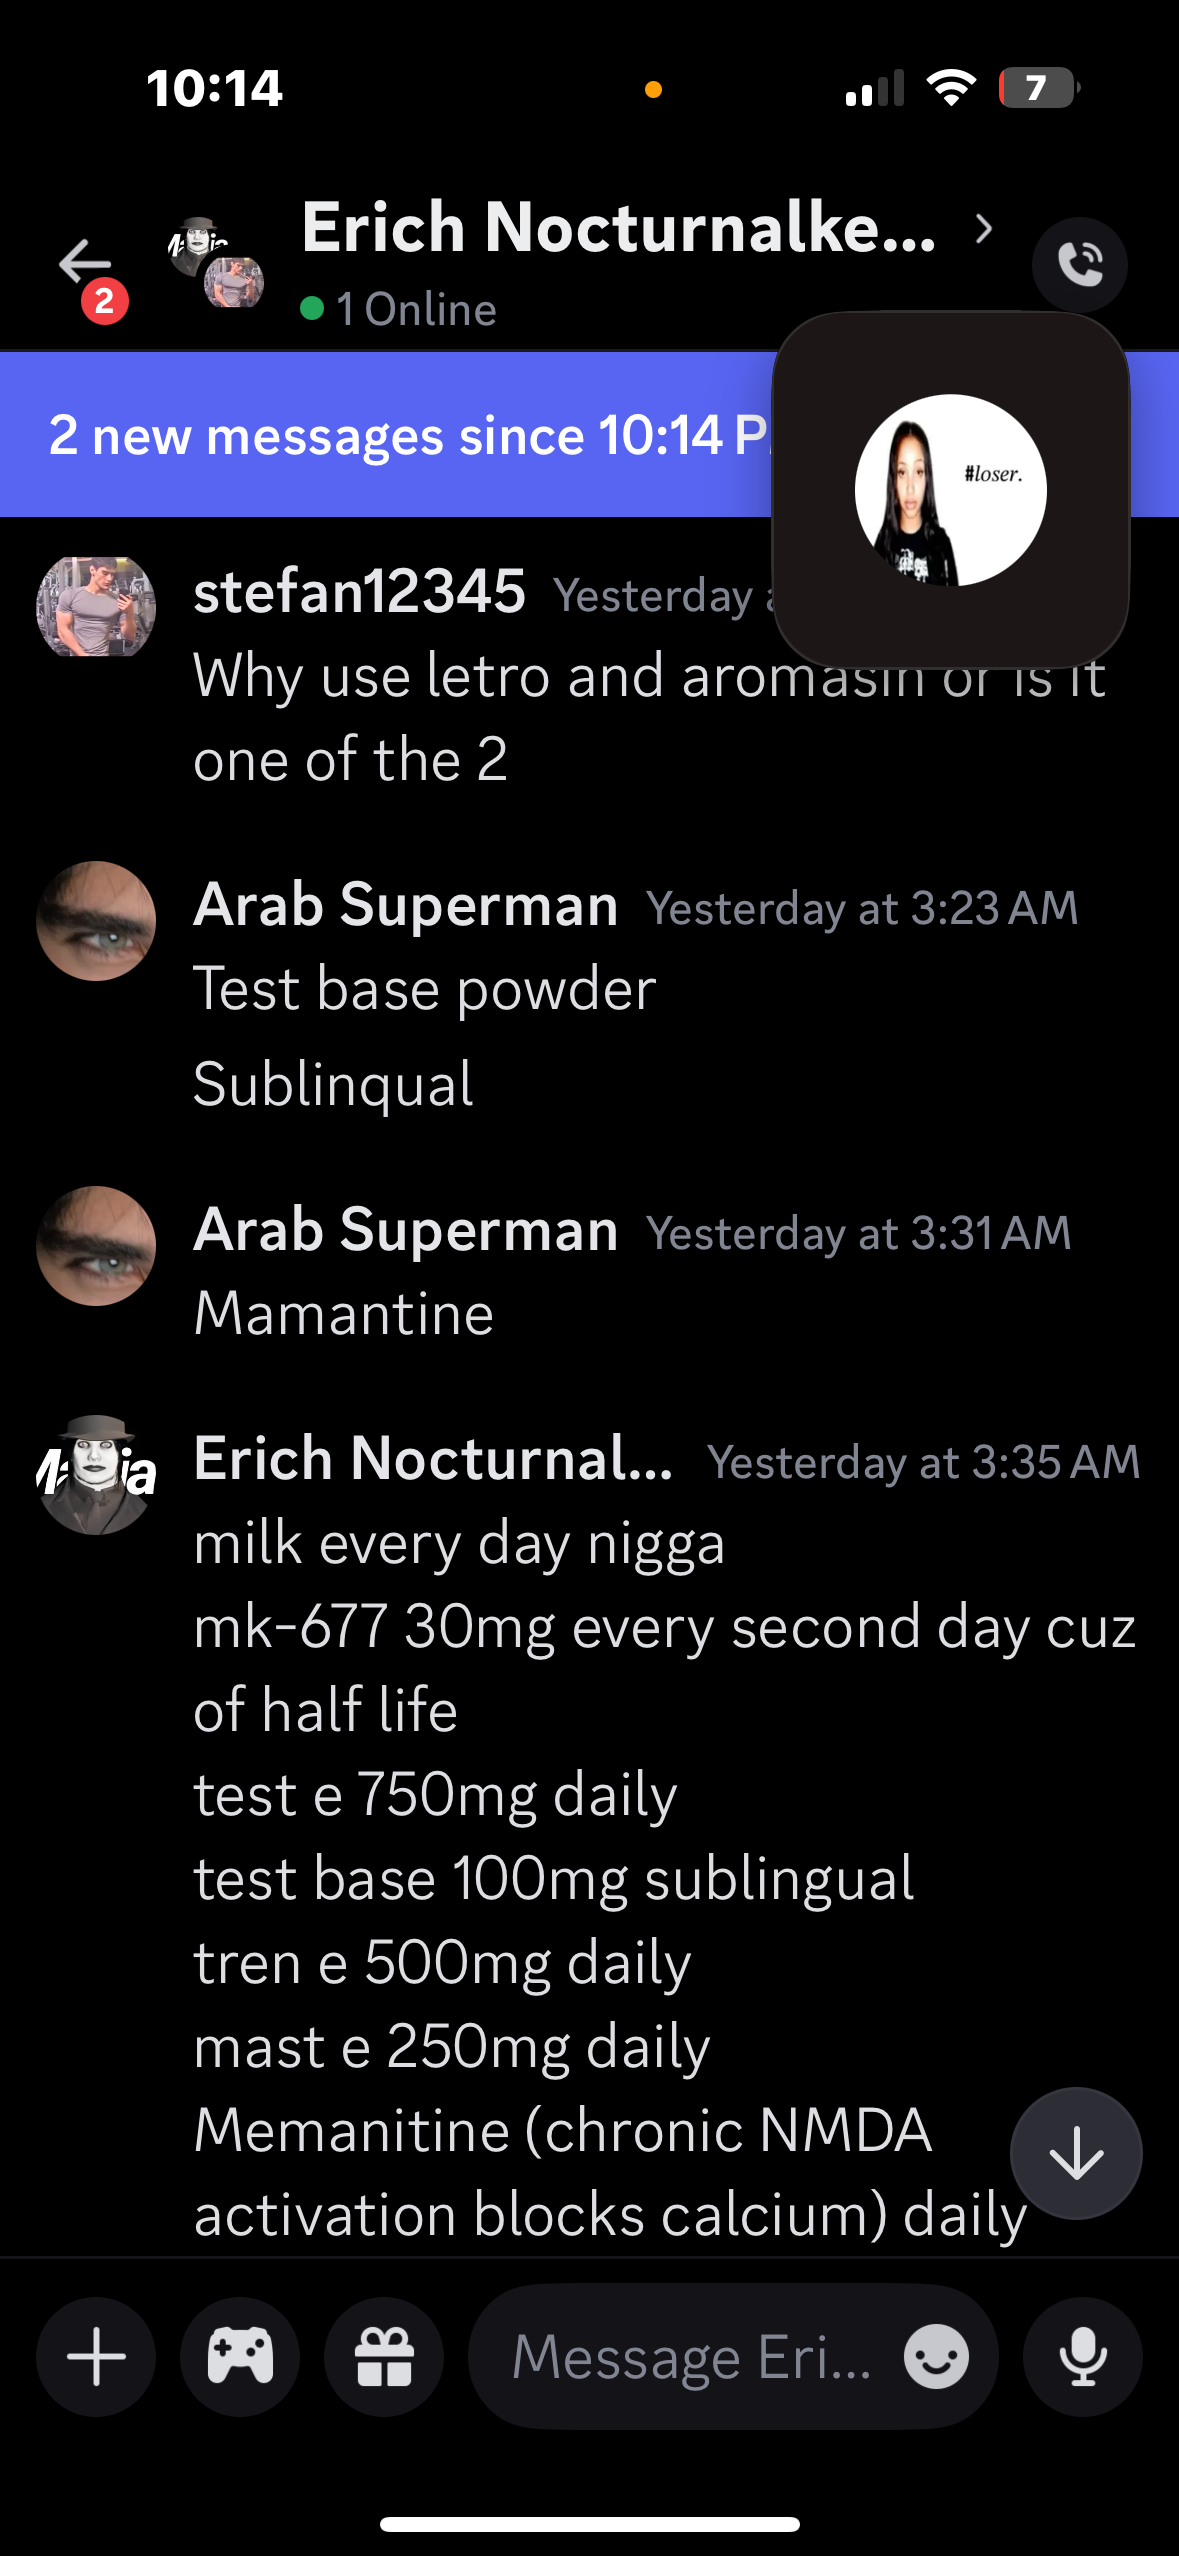The height and width of the screenshot is (2556, 1179).
Task: Open the plus attachment menu
Action: pyautogui.click(x=96, y=2356)
